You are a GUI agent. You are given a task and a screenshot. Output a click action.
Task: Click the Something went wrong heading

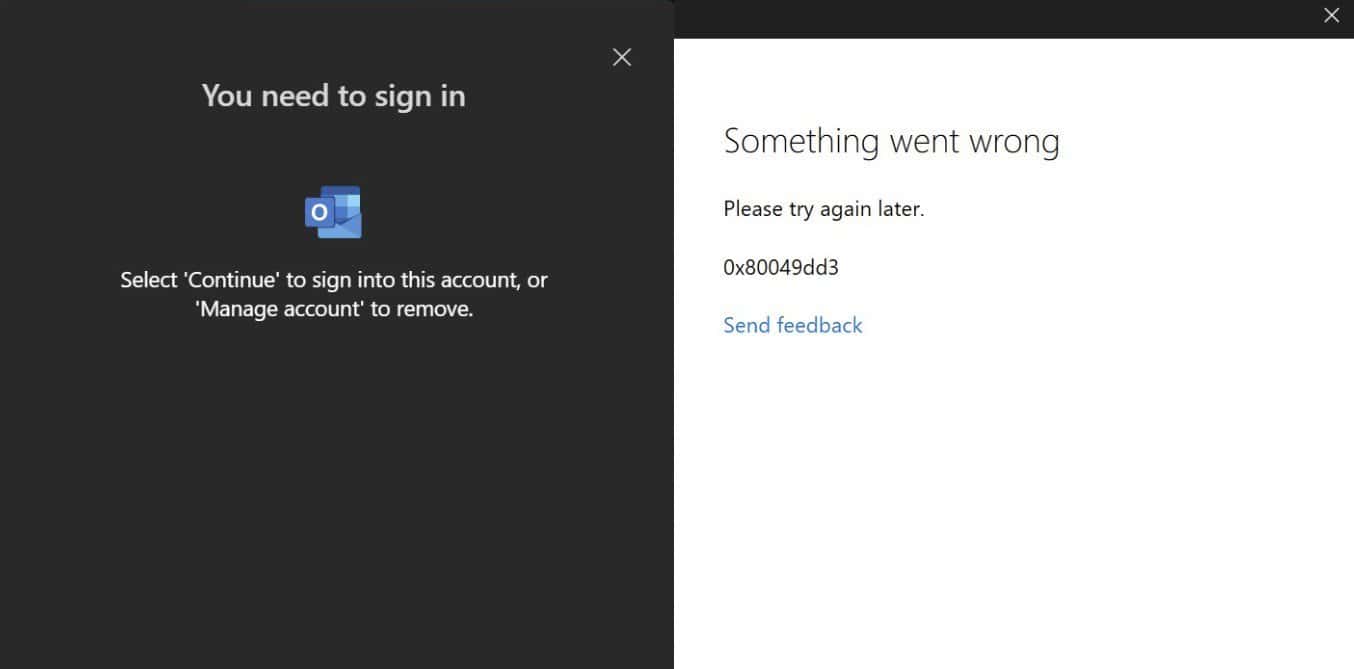point(891,140)
